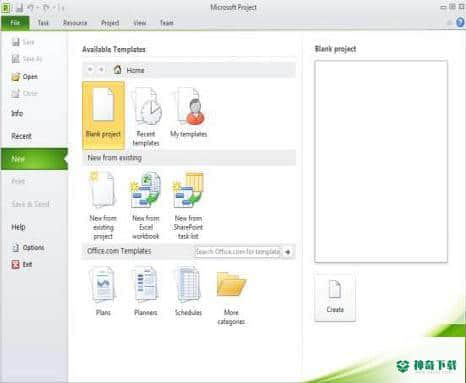The image size is (466, 383).
Task: Click Save in the File sidebar
Action: 23,42
